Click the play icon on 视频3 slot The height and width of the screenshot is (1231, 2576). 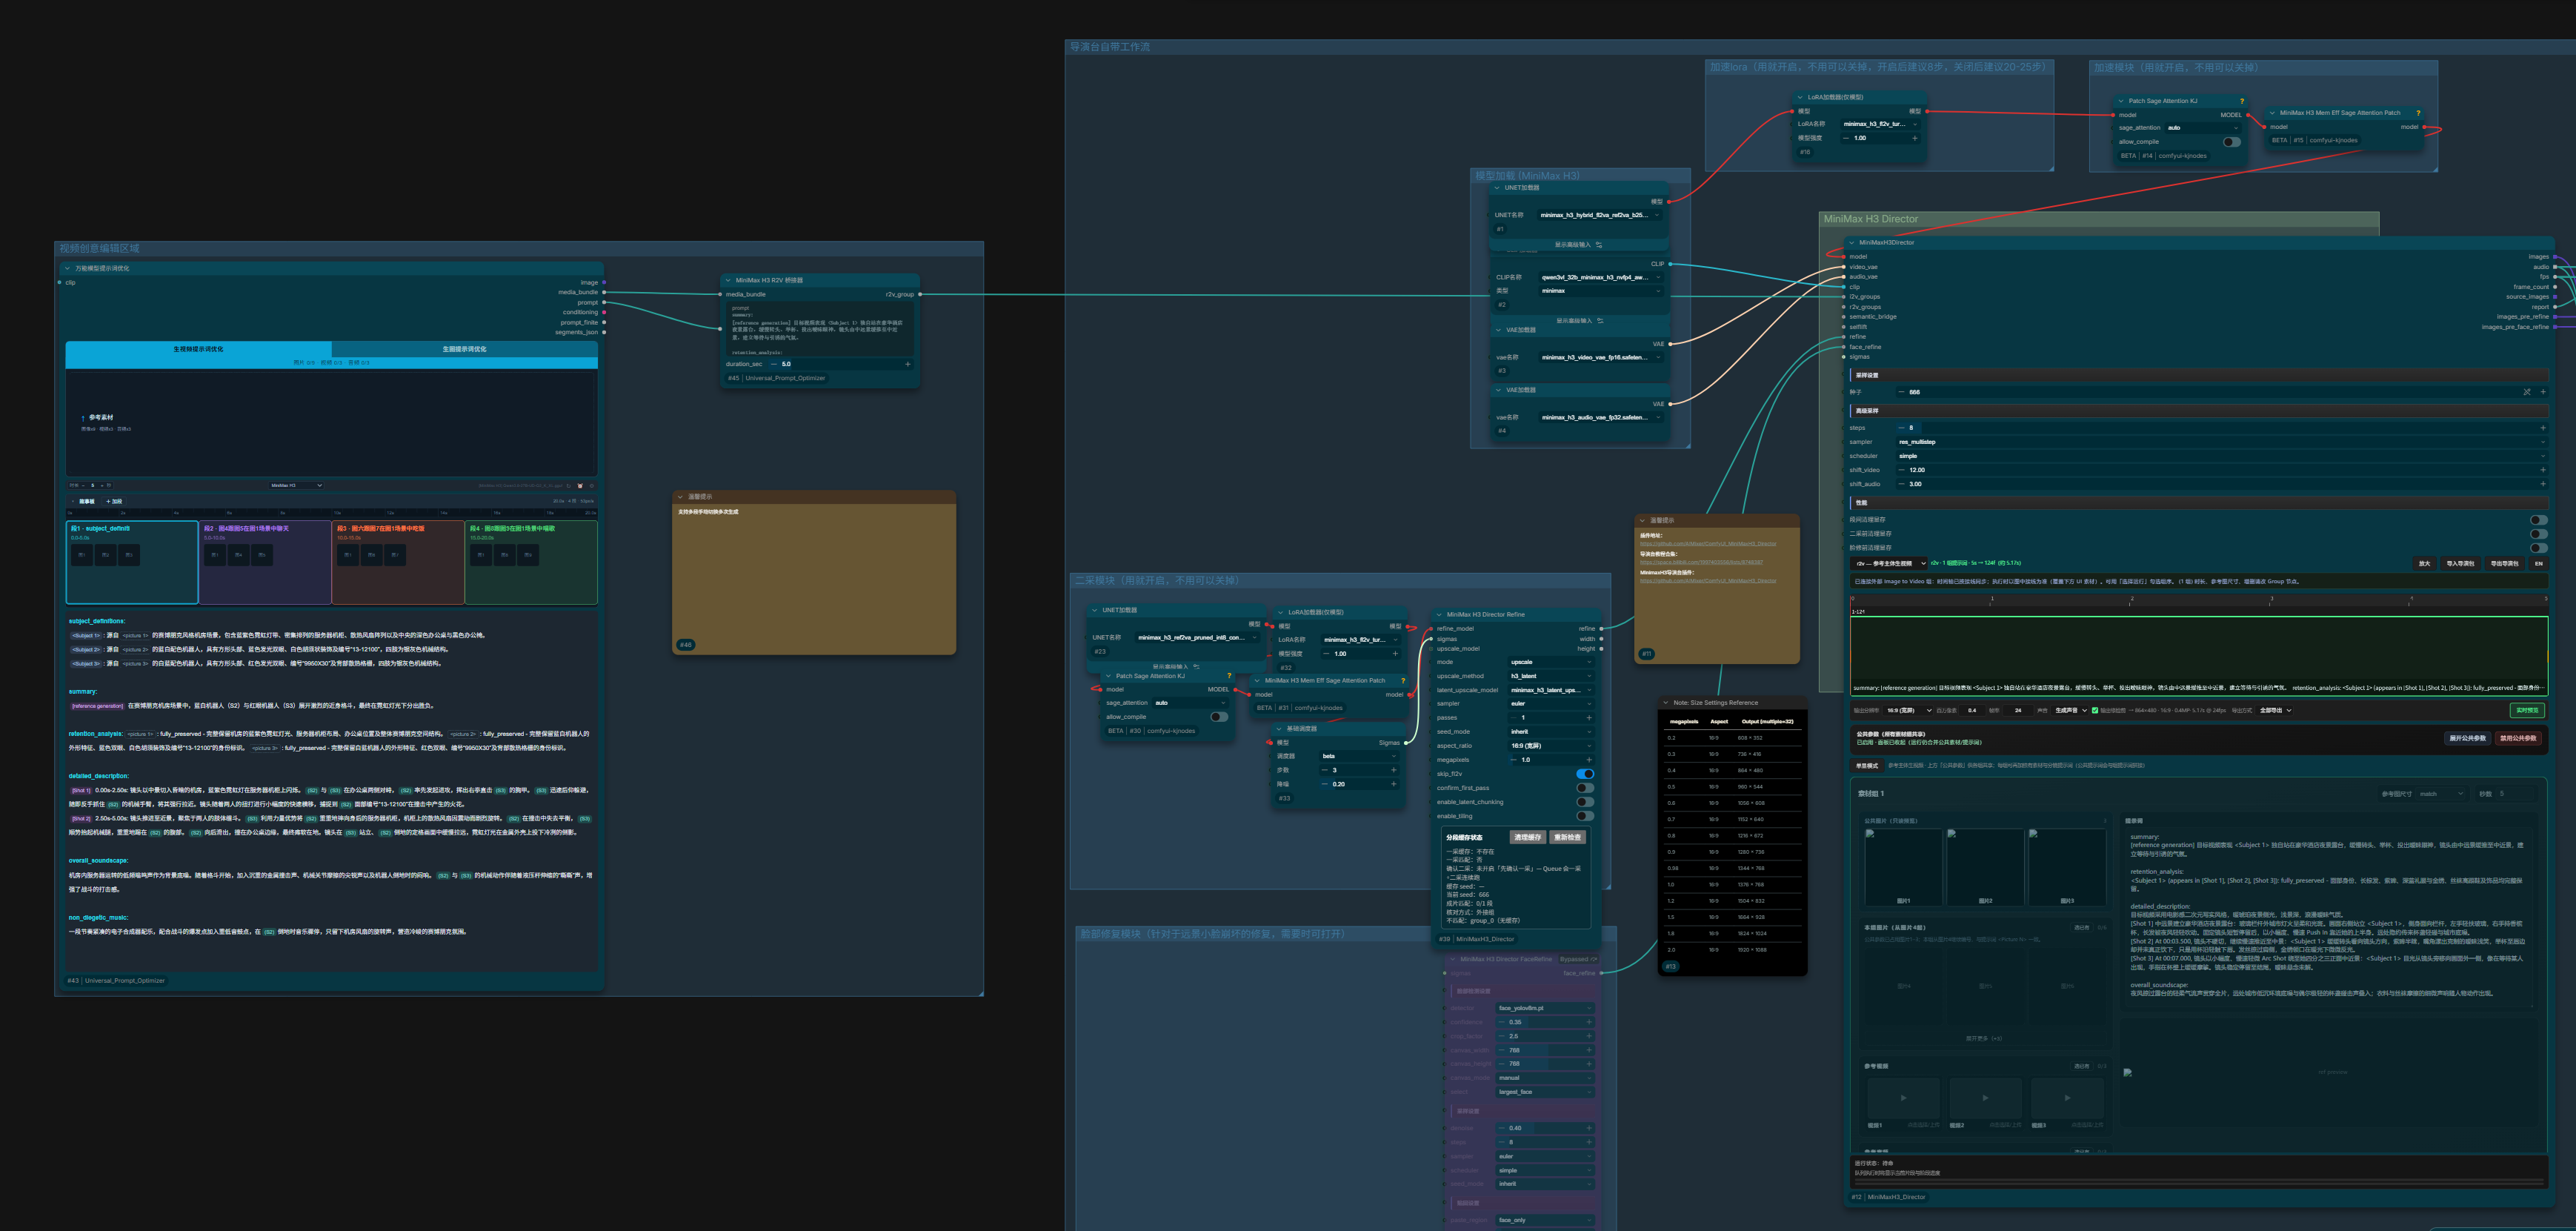(2067, 1098)
